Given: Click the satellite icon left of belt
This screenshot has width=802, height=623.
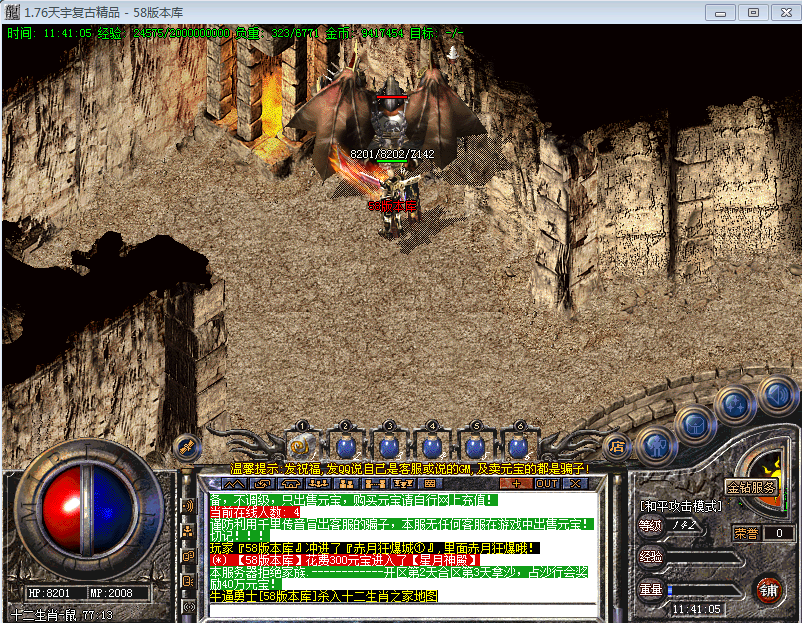Looking at the screenshot, I should coord(185,446).
